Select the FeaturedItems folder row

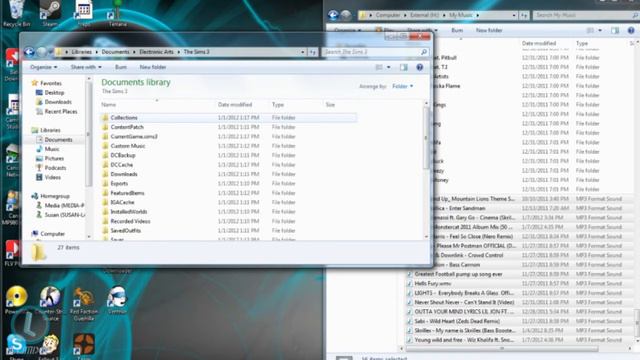[229, 193]
